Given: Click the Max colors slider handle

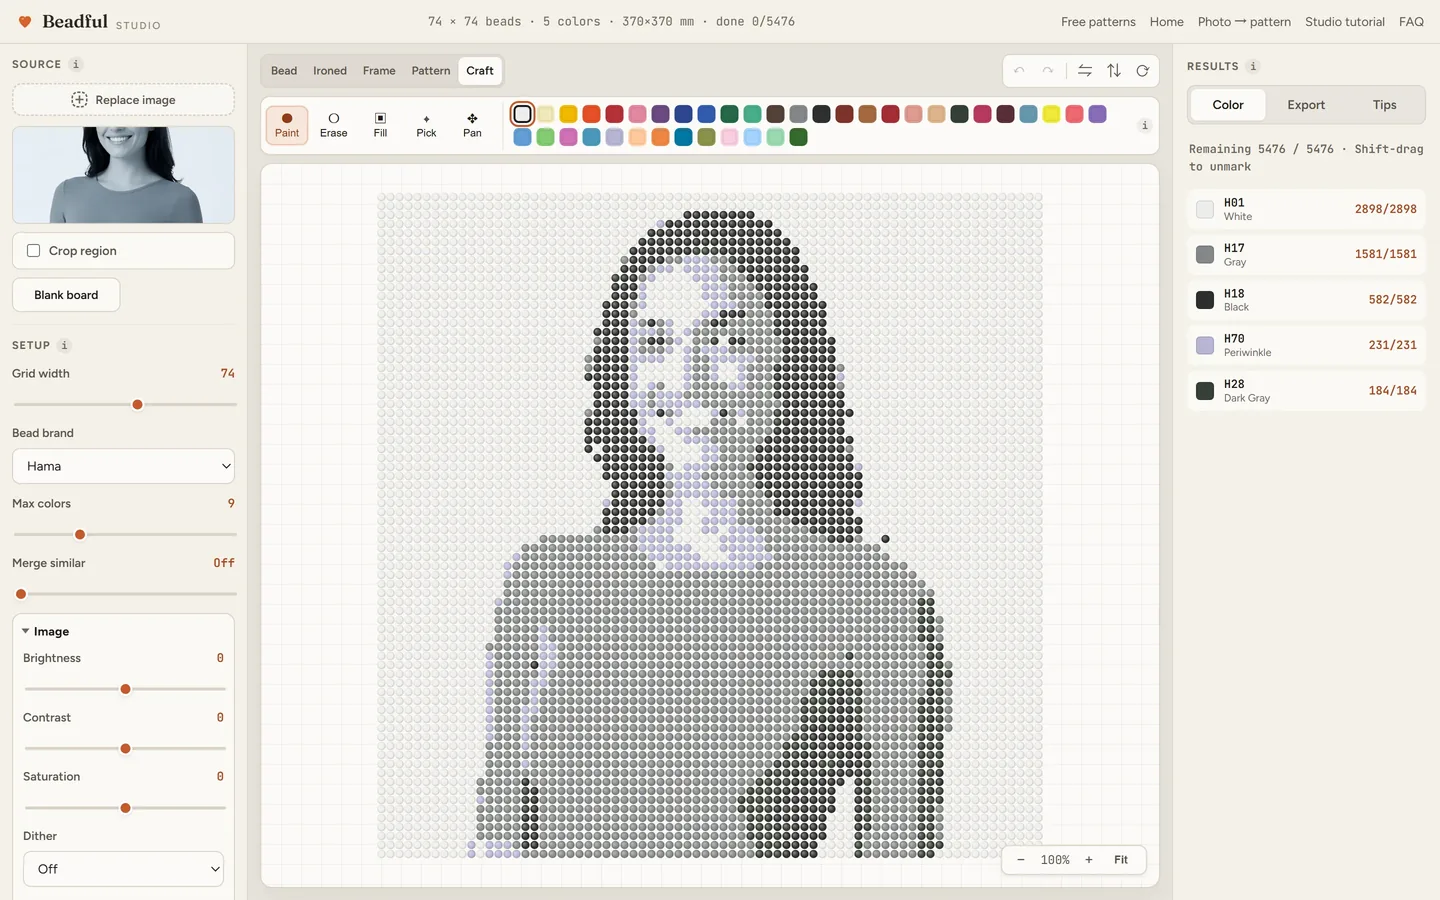Looking at the screenshot, I should (80, 535).
